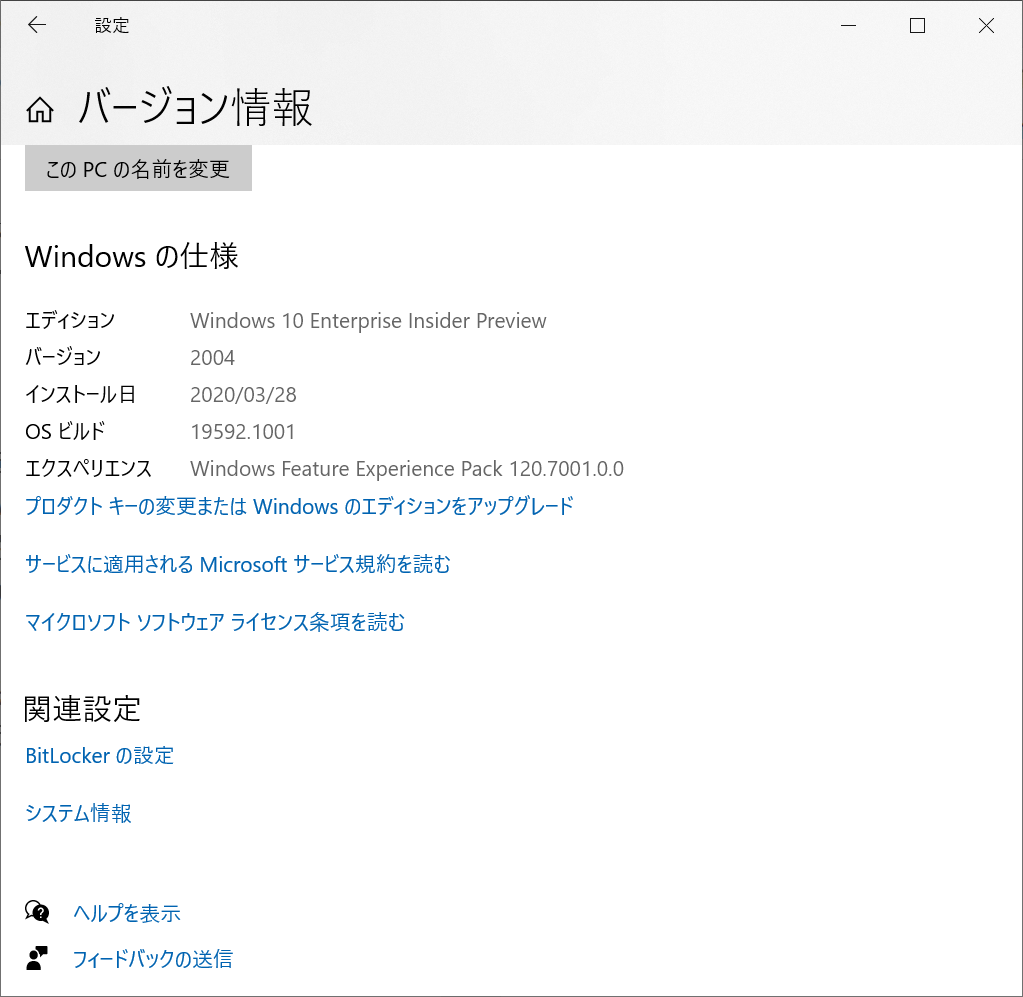The height and width of the screenshot is (997, 1023).
Task: Go back with the arrow icon
Action: (37, 25)
